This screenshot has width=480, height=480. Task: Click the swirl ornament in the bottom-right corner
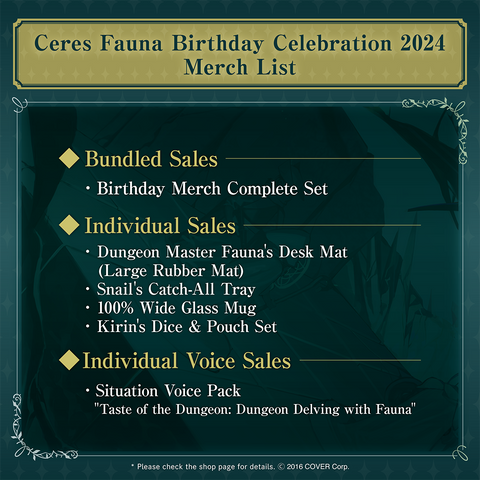pyautogui.click(x=460, y=453)
